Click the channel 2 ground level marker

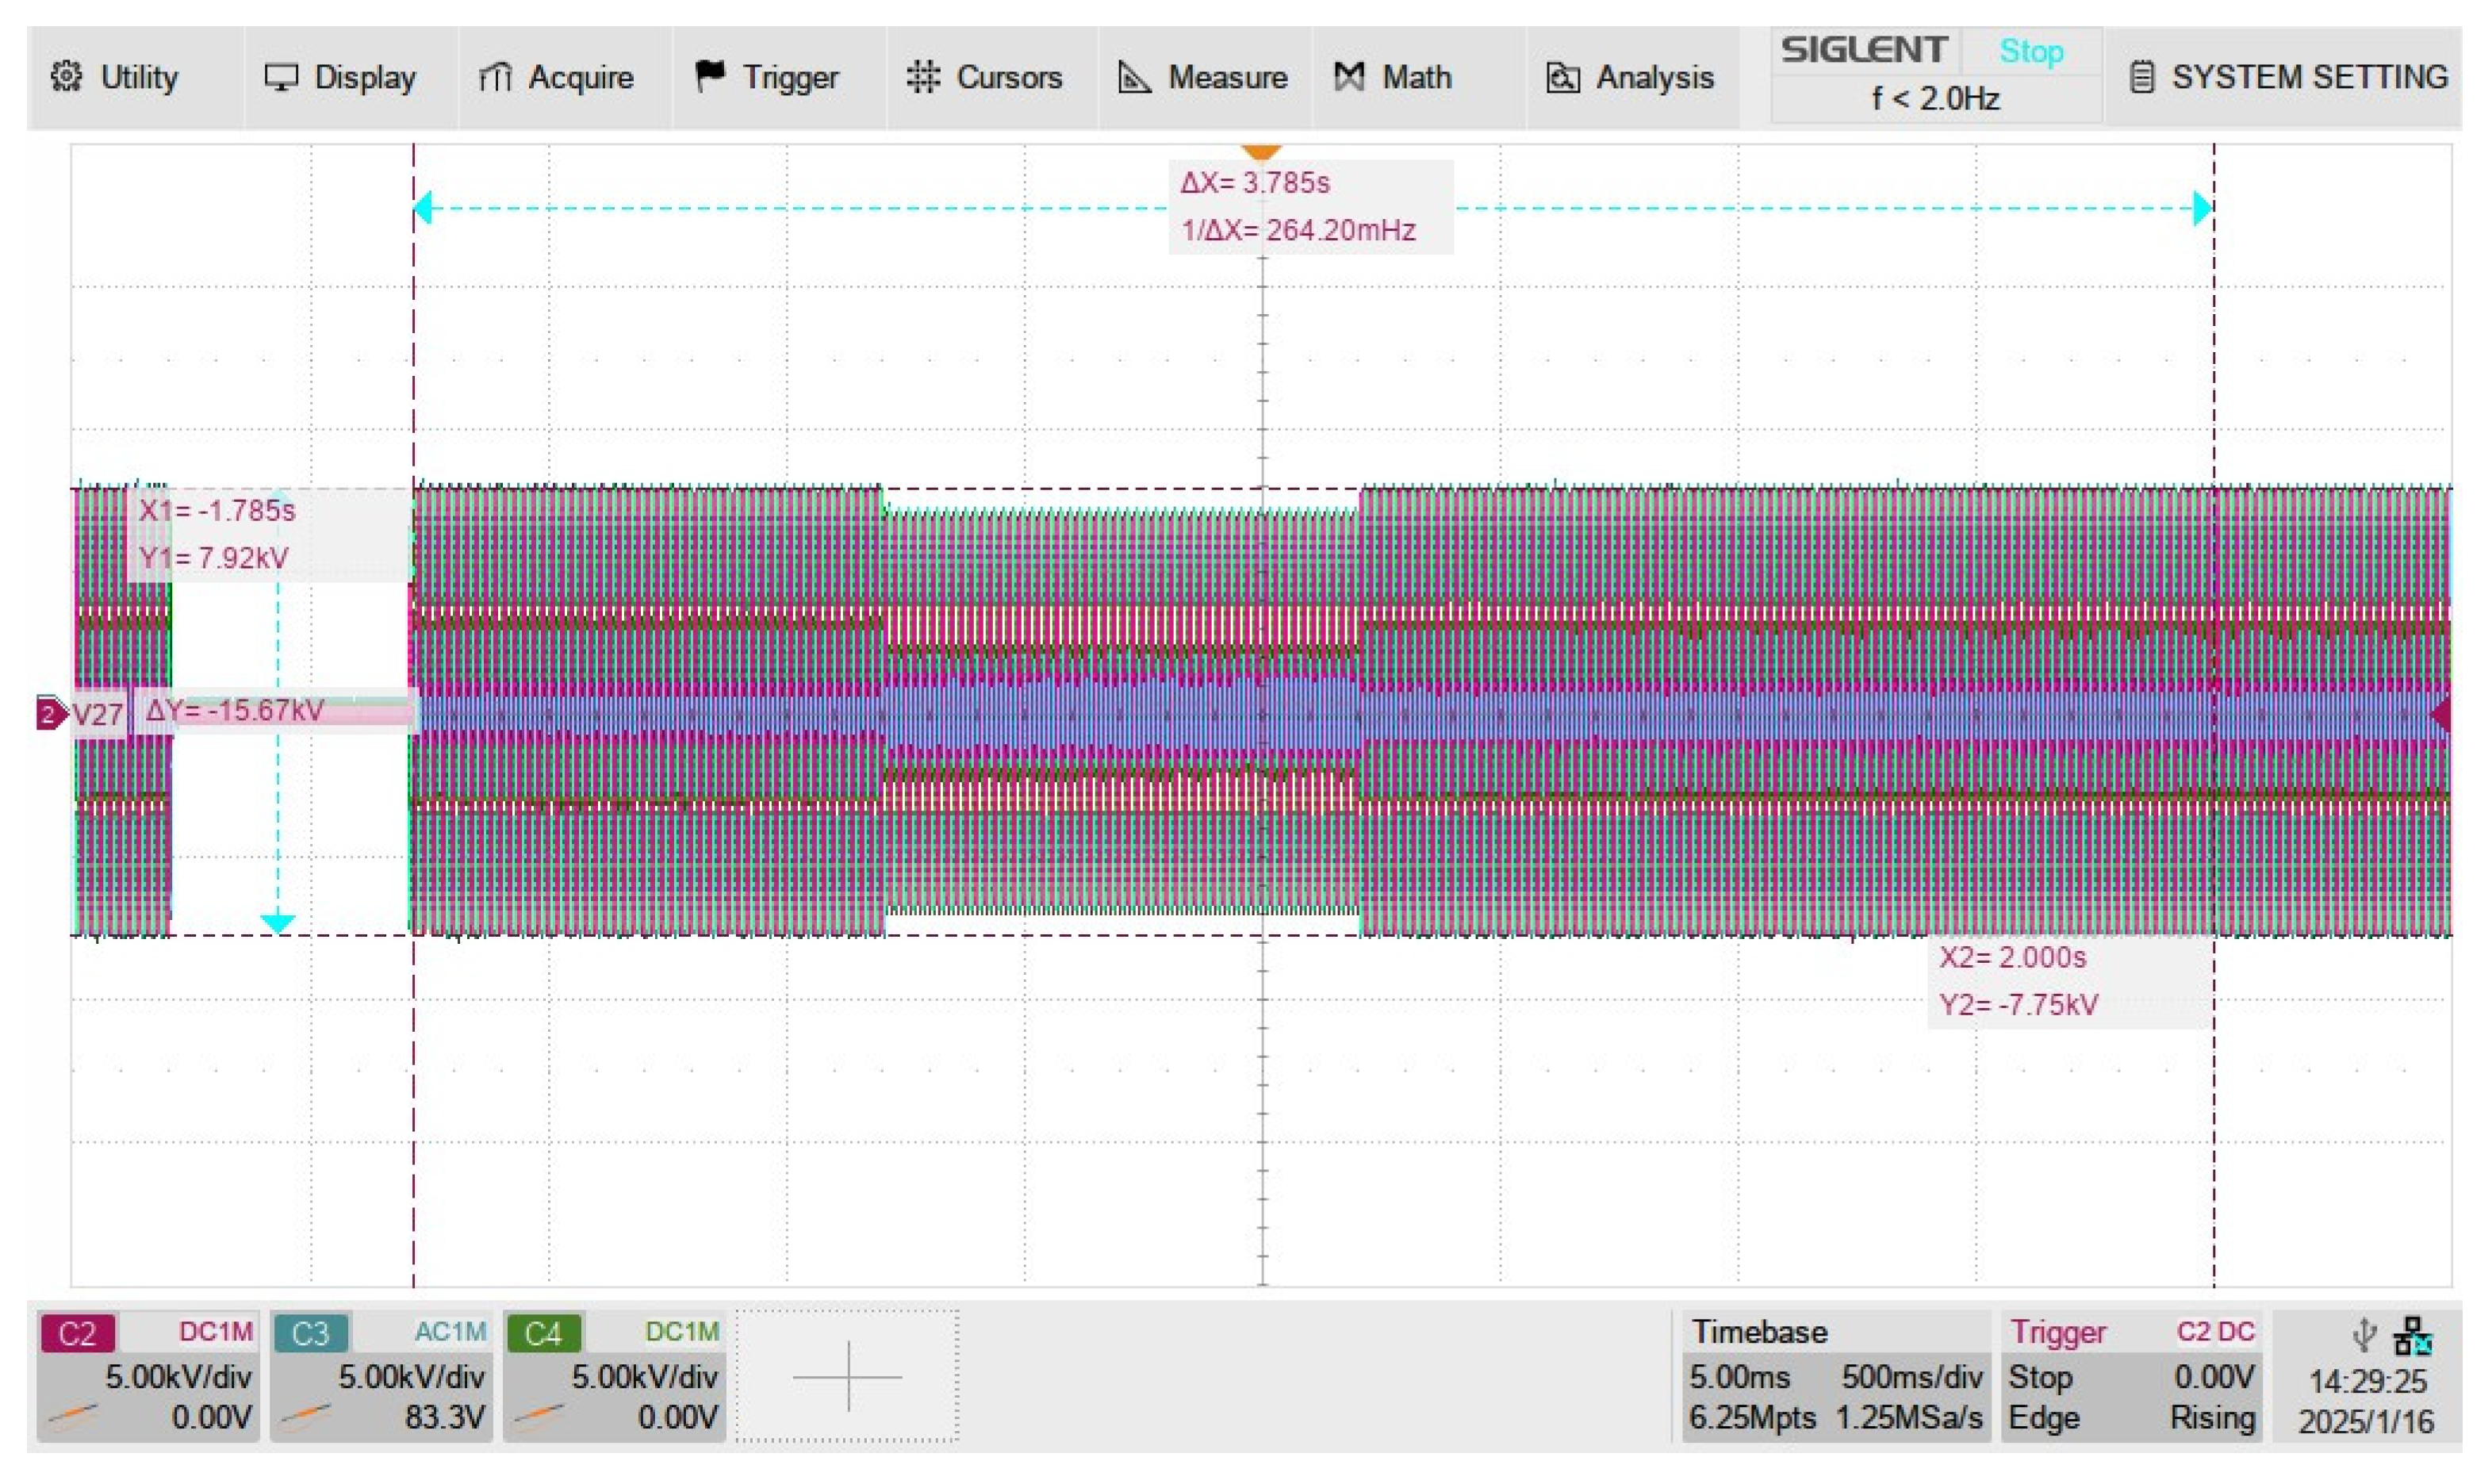[x=51, y=714]
